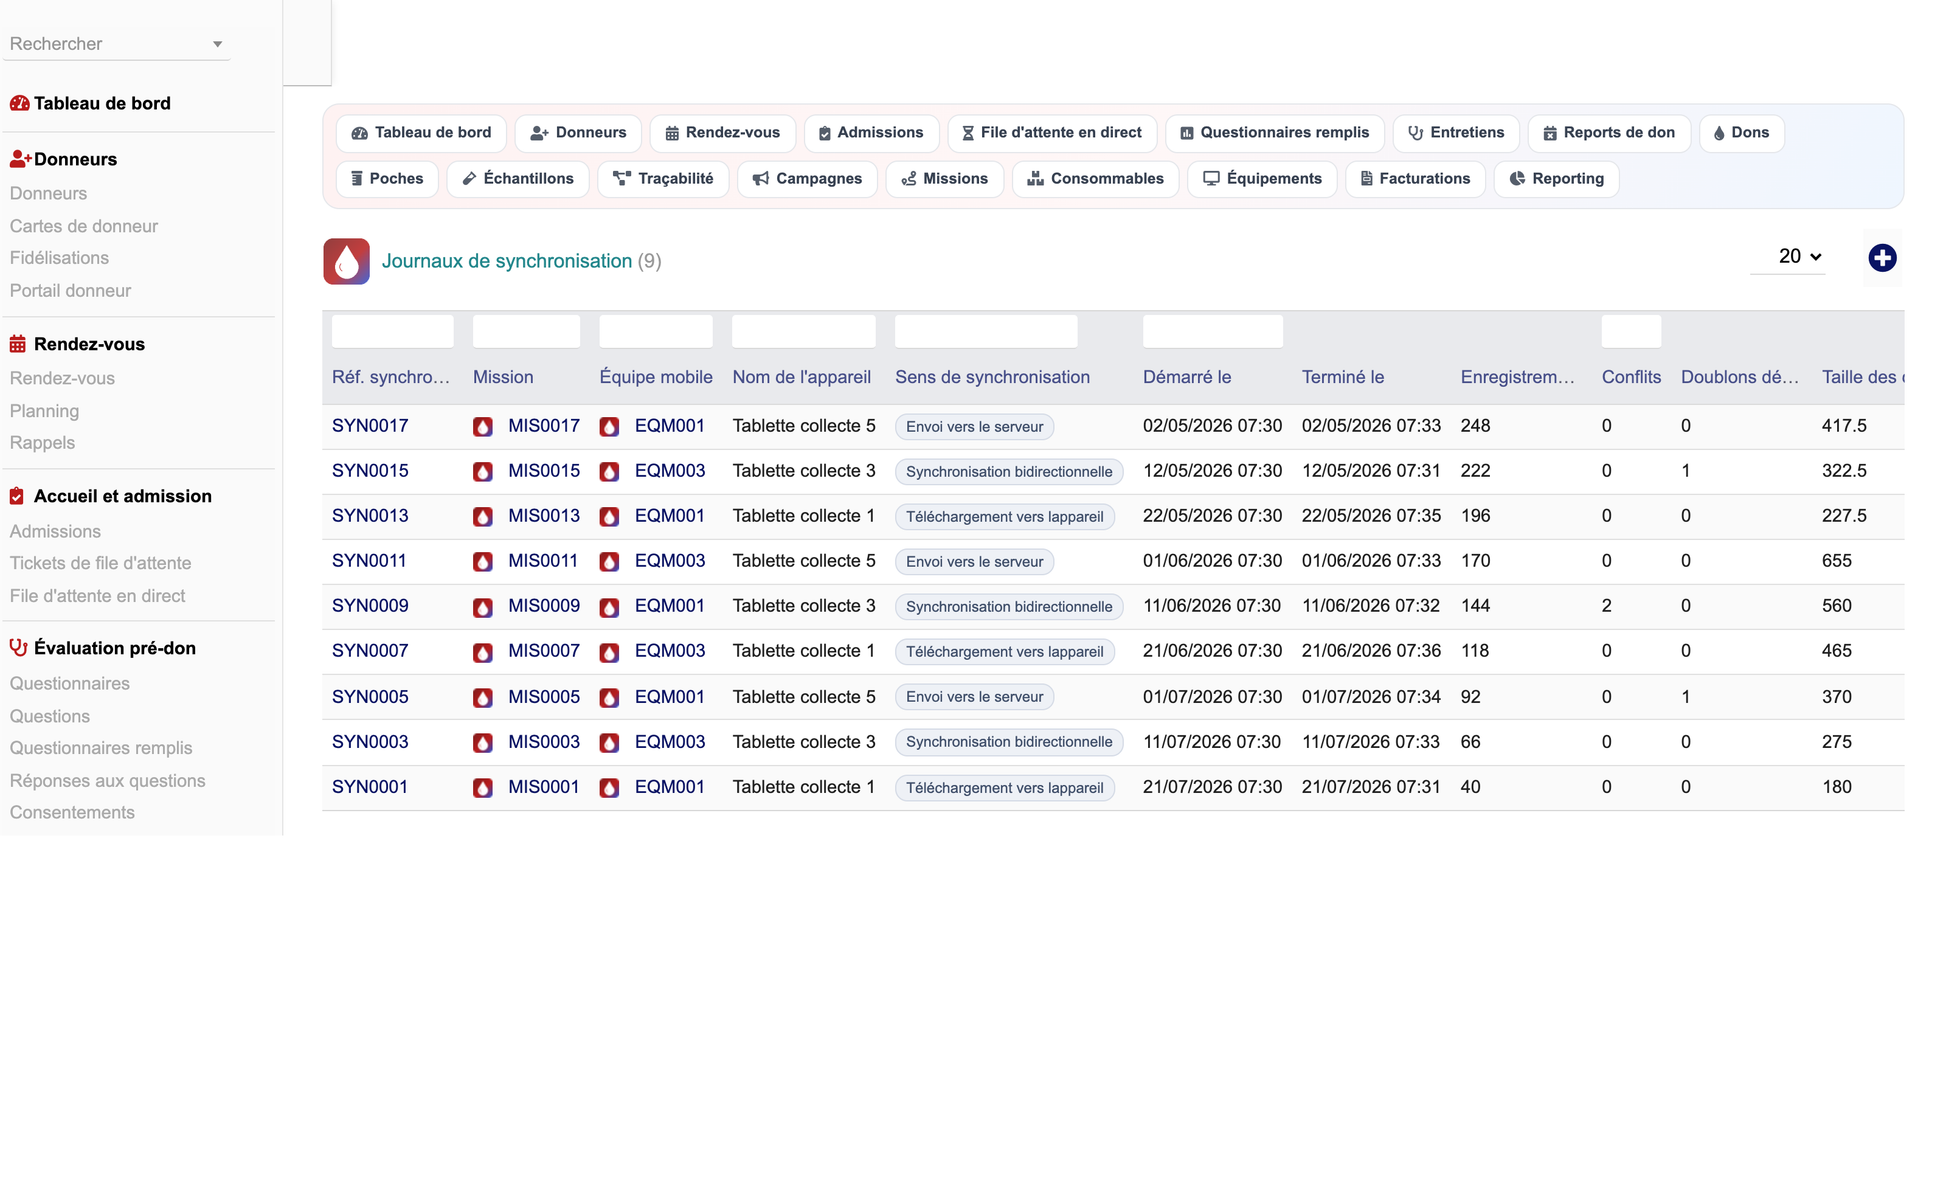The image size is (1946, 1204).
Task: Open Consentements in the sidebar
Action: 72,813
